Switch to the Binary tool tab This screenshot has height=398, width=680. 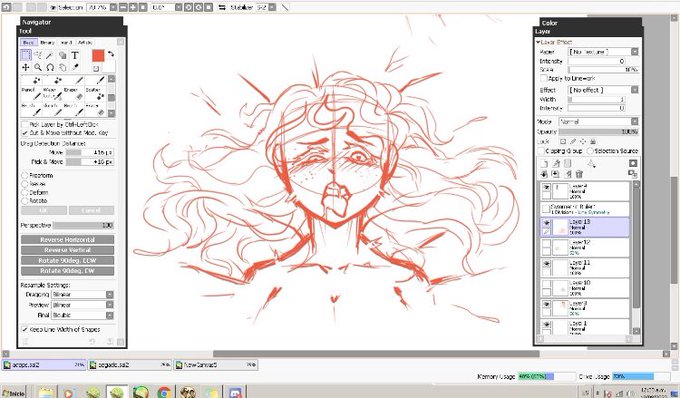(47, 42)
